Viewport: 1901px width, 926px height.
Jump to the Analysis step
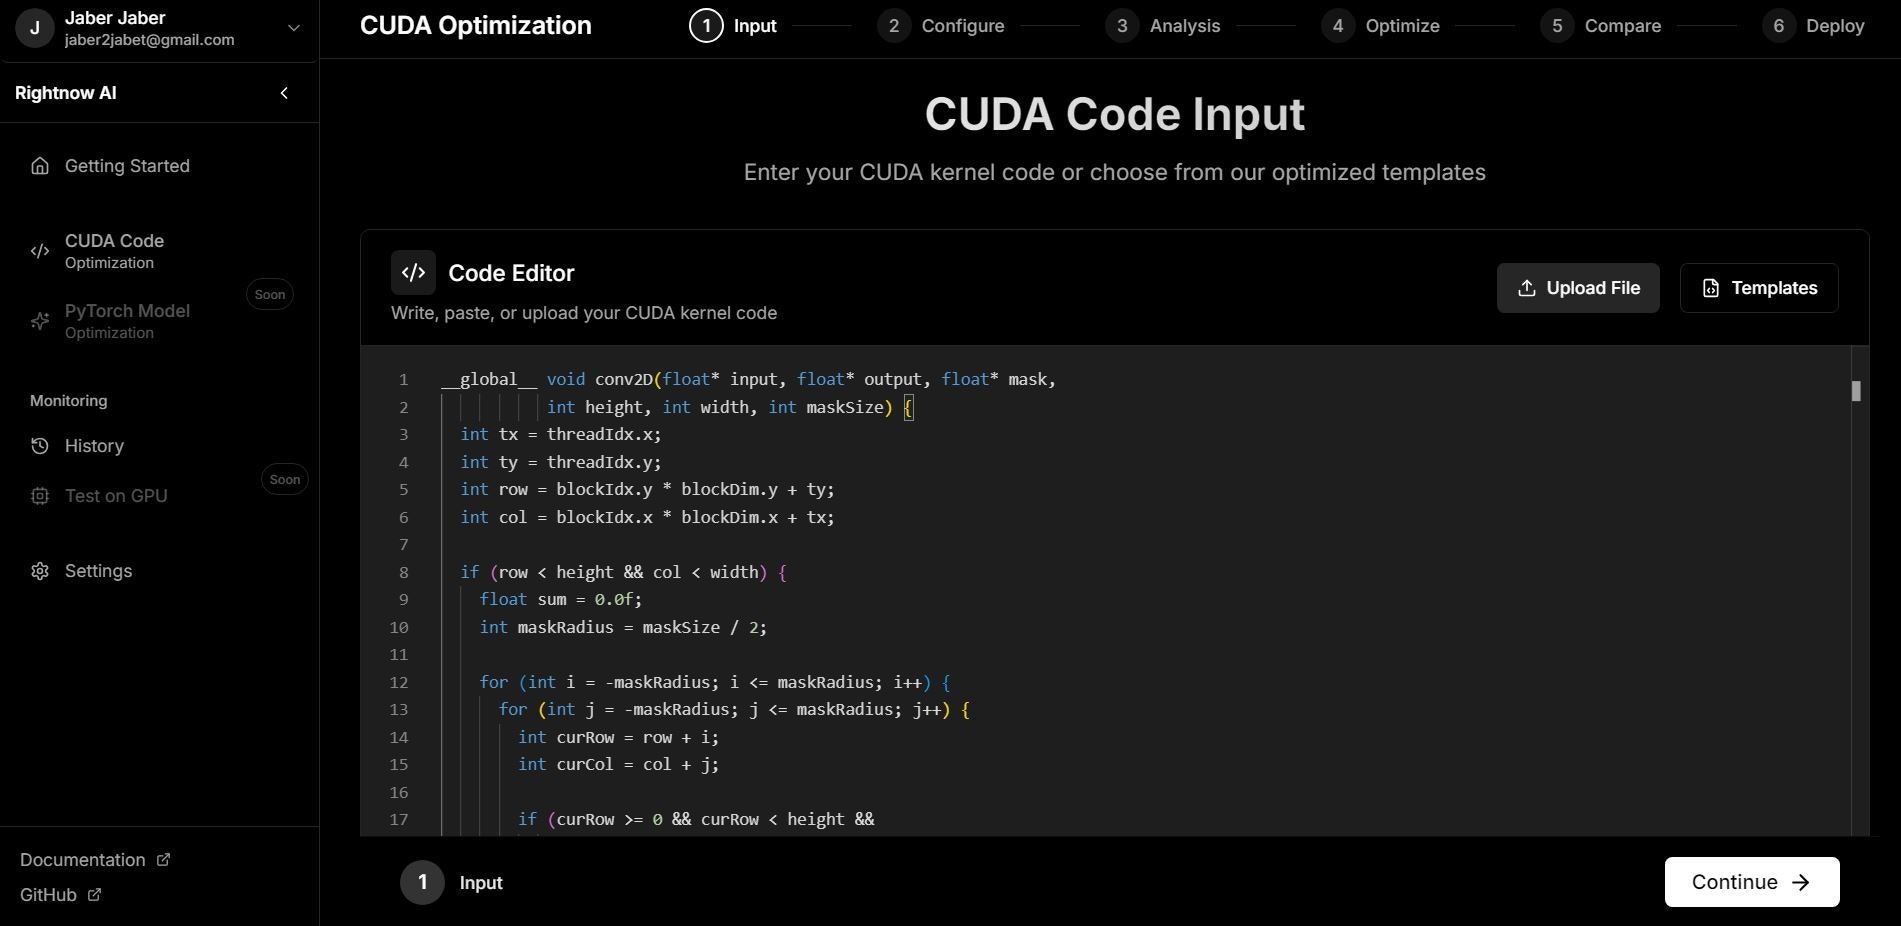click(1163, 26)
